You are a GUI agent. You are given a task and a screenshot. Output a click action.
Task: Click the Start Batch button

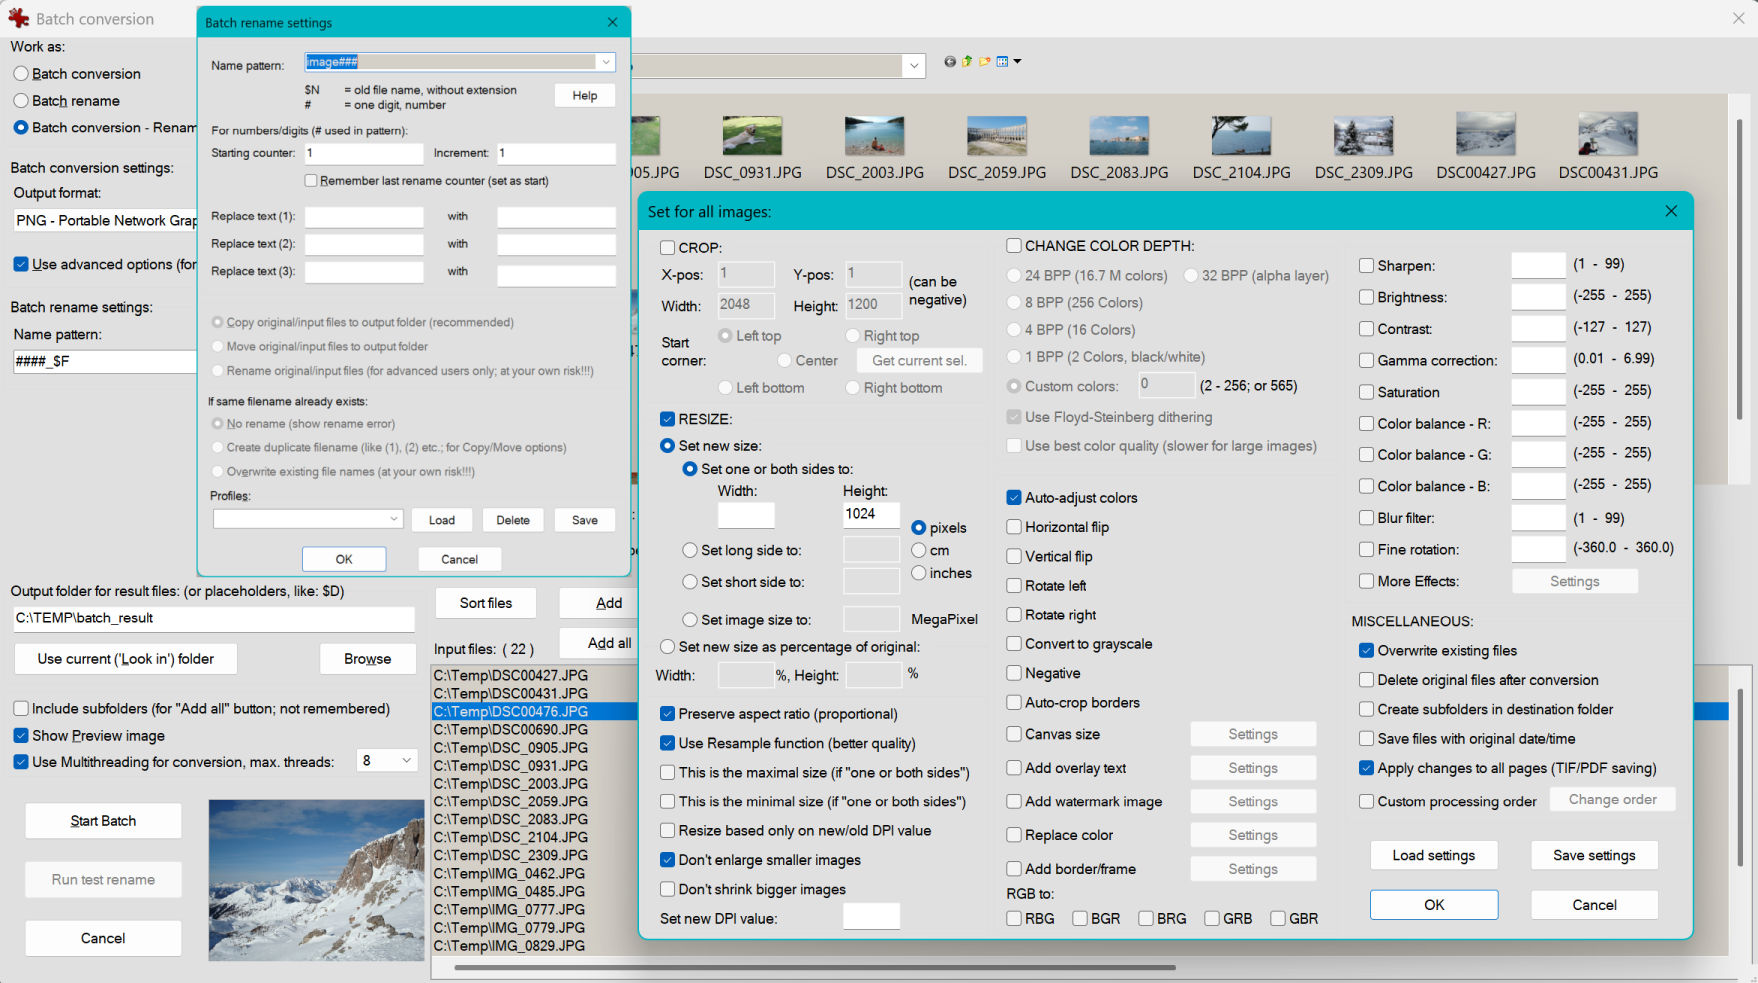coord(103,821)
